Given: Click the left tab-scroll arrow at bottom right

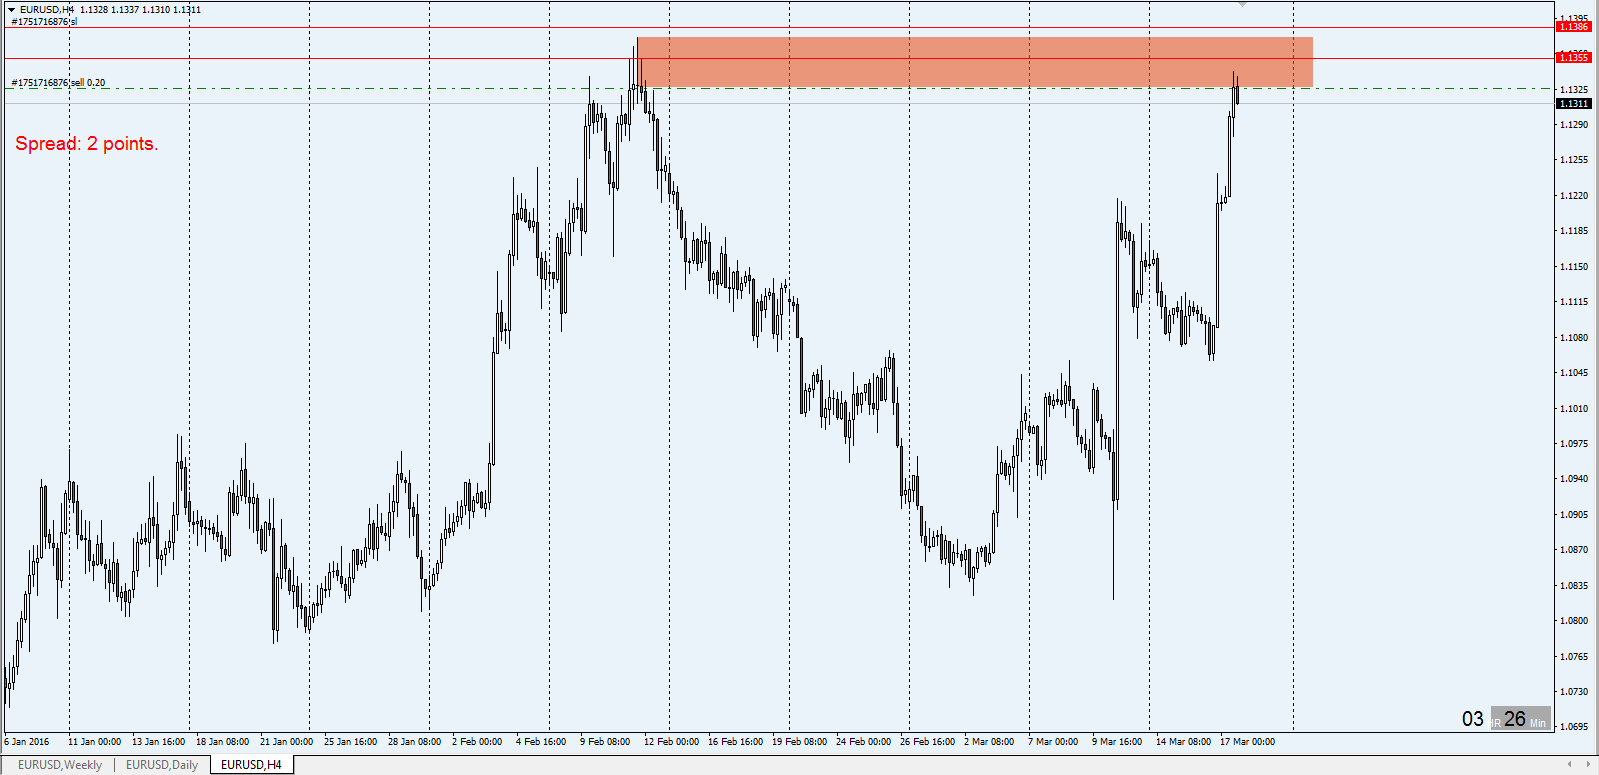Looking at the screenshot, I should coord(1569,765).
